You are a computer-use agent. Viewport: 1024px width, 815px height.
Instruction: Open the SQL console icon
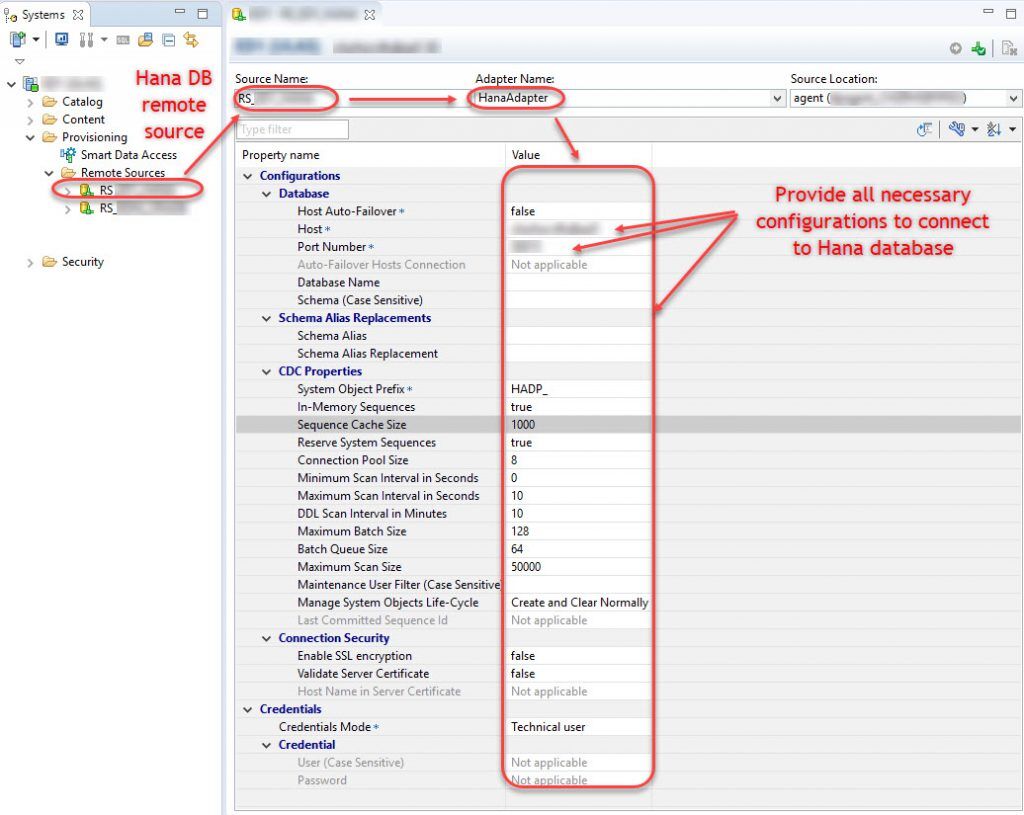tap(123, 40)
